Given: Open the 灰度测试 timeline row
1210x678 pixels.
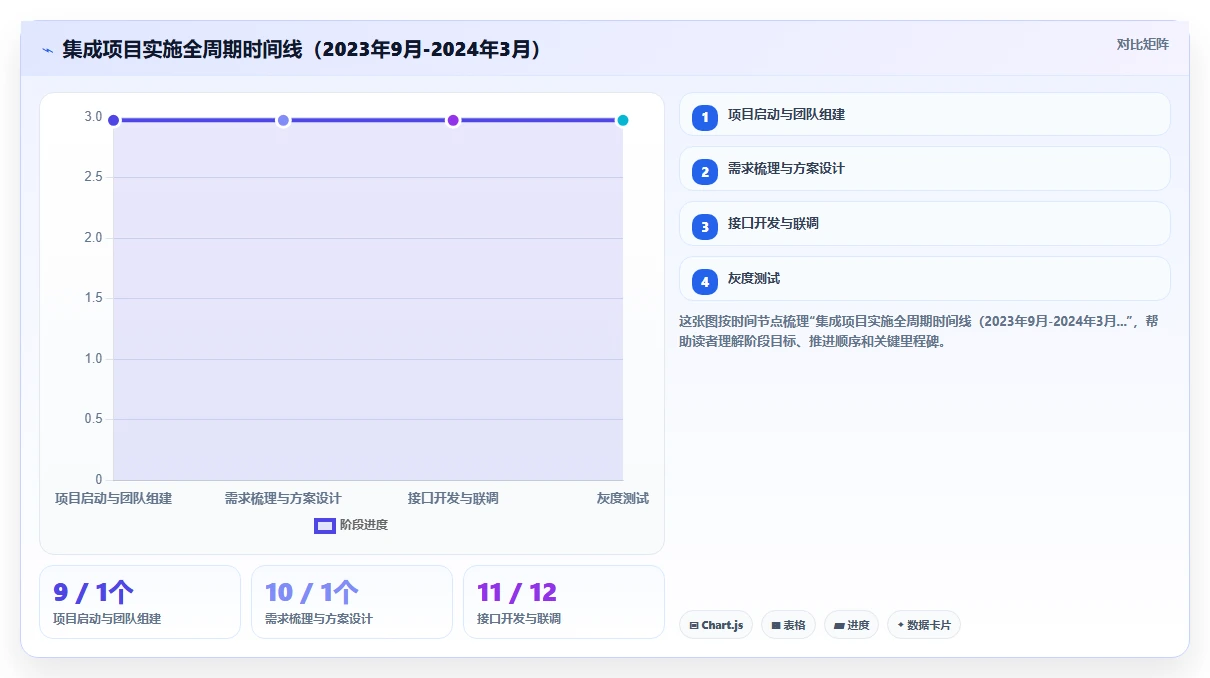Looking at the screenshot, I should pyautogui.click(x=924, y=279).
